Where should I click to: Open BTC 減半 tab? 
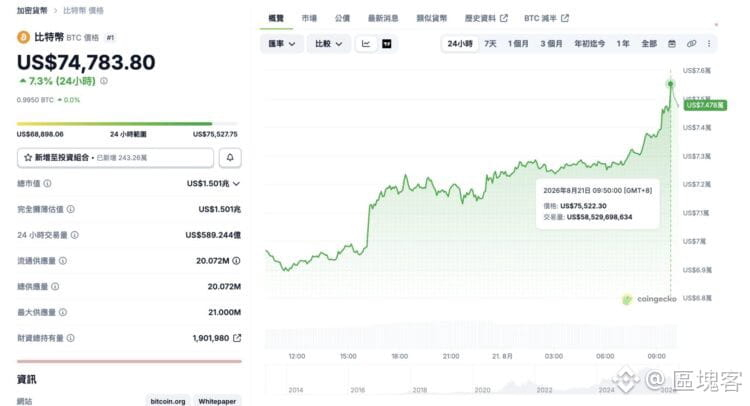click(x=546, y=18)
